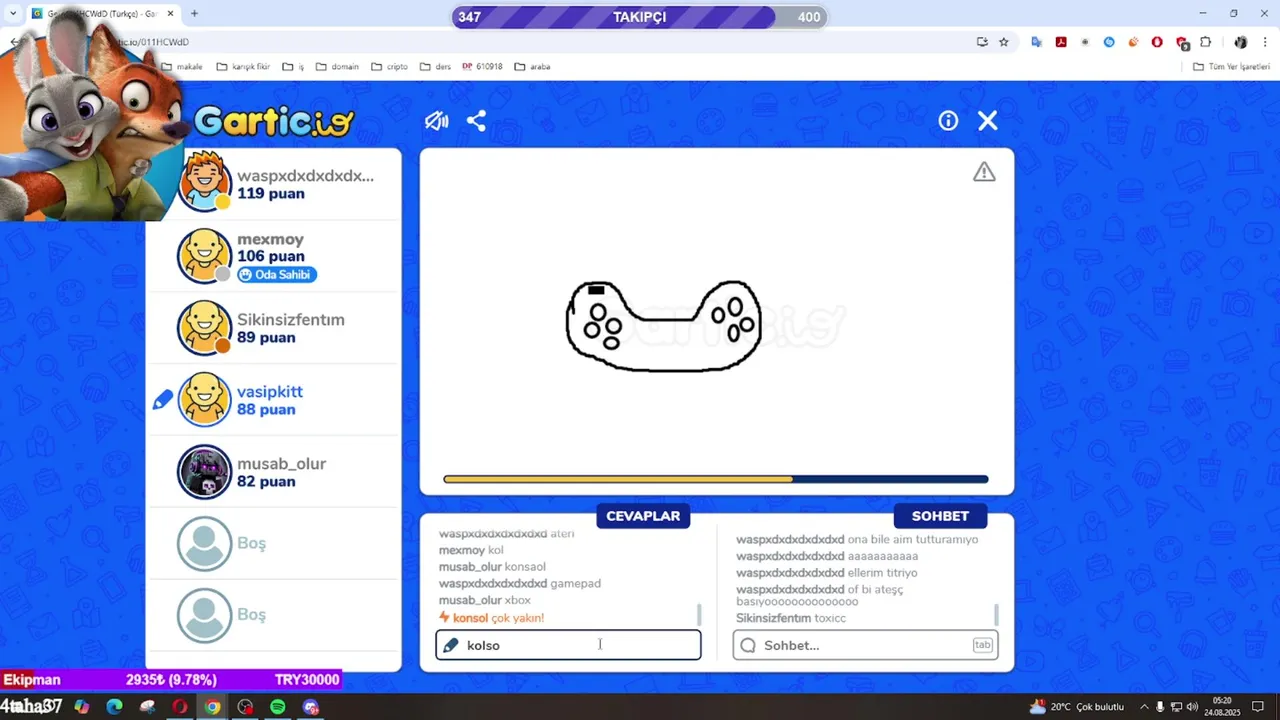Click 'ellerim titriyo' chat message
This screenshot has height=720, width=1280.
827,573
